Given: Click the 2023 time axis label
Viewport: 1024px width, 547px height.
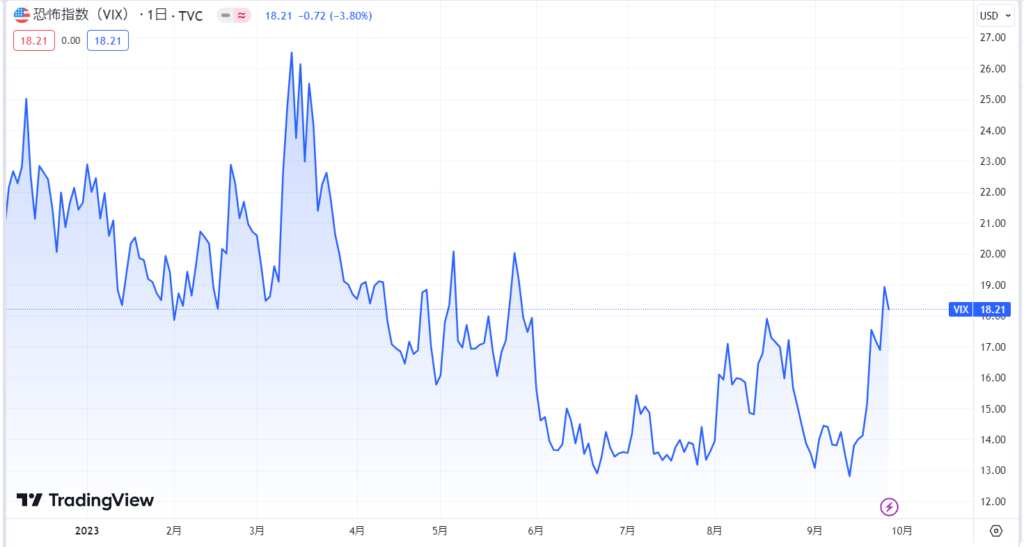Looking at the screenshot, I should 87,531.
